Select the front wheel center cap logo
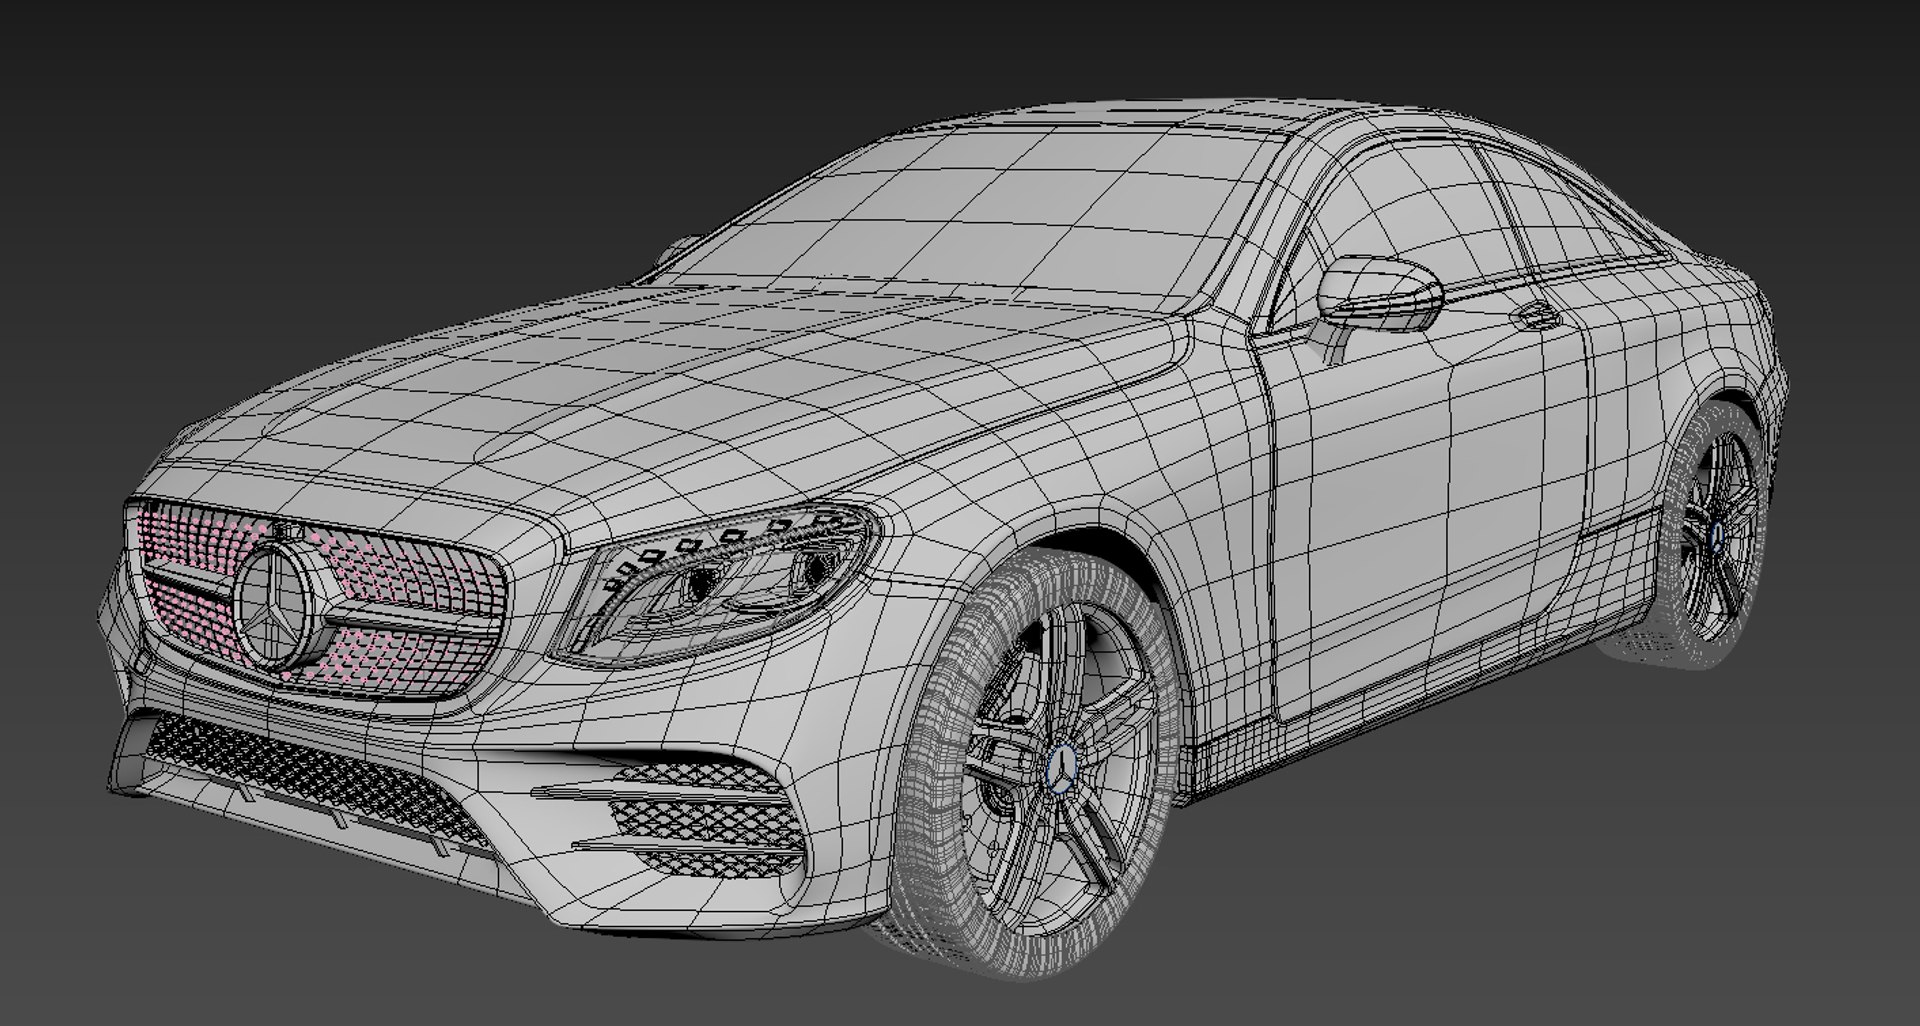Viewport: 1920px width, 1026px height. [1060, 770]
